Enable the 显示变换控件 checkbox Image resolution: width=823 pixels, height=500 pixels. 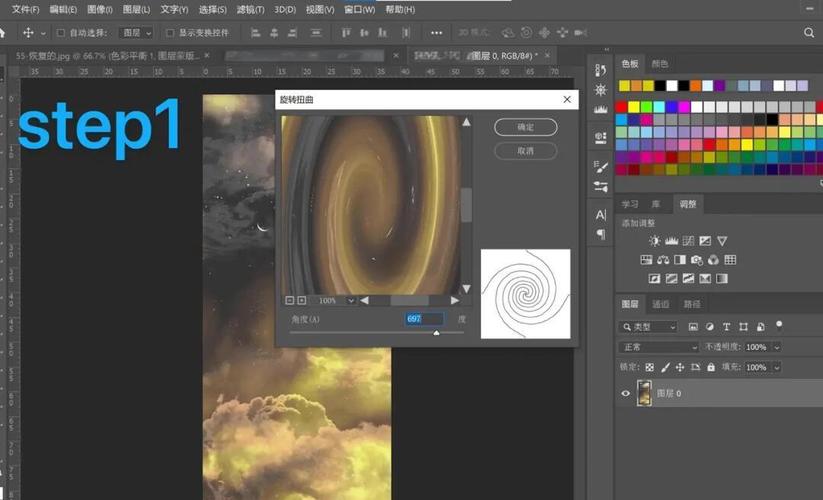169,33
